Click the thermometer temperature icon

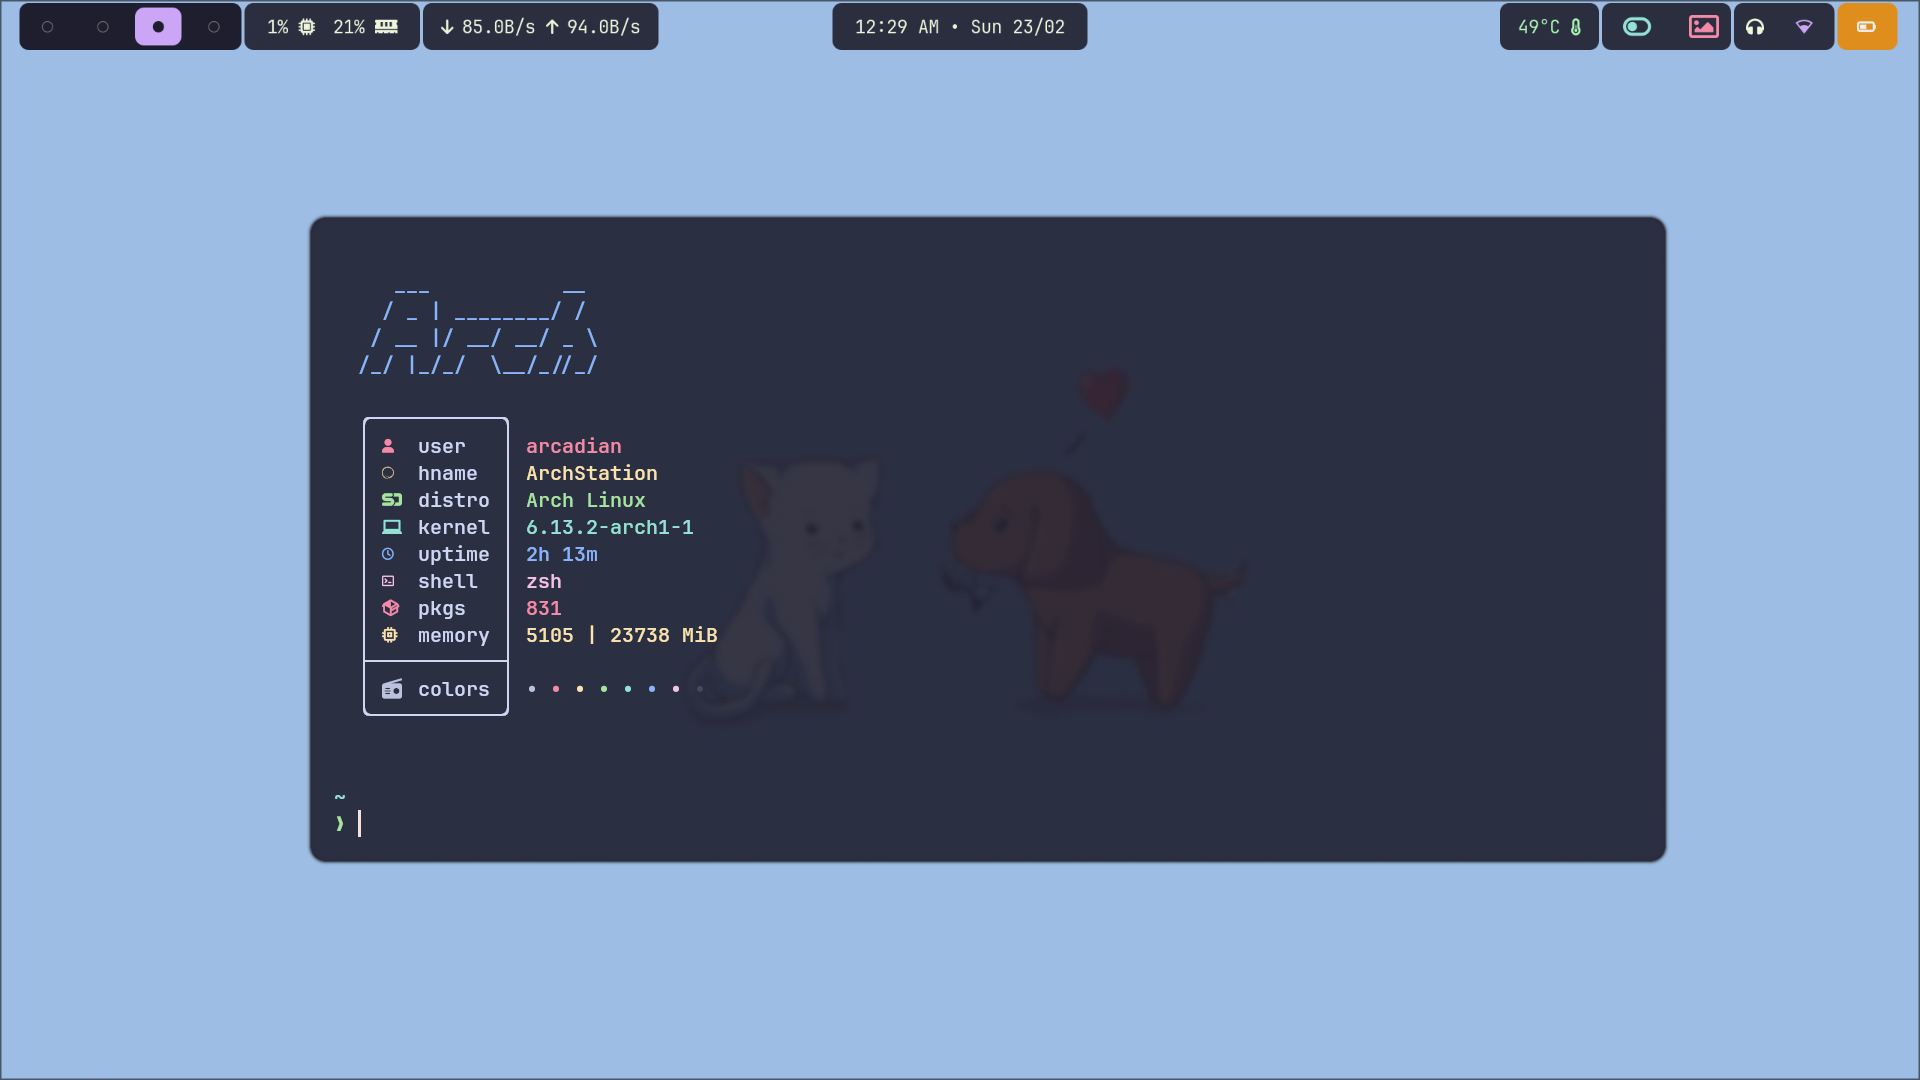click(1576, 27)
